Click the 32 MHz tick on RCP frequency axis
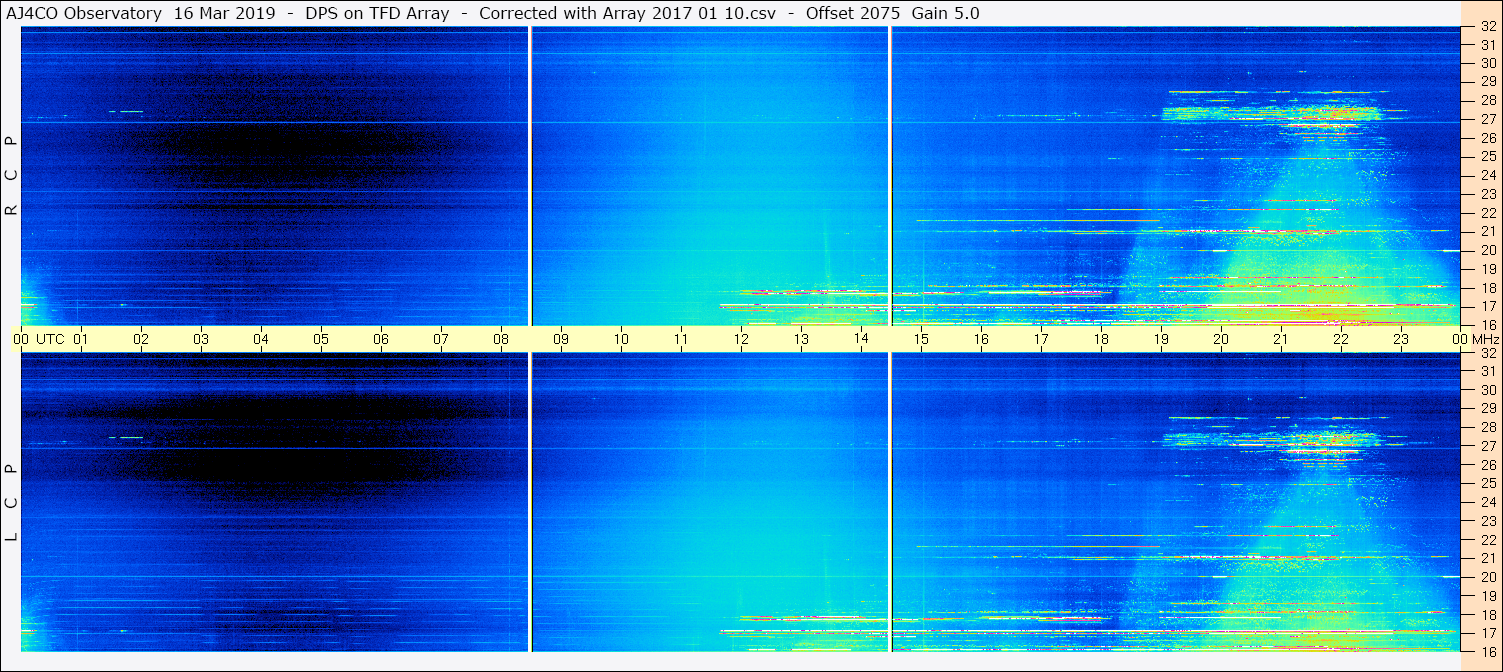This screenshot has height=672, width=1503. (1488, 27)
